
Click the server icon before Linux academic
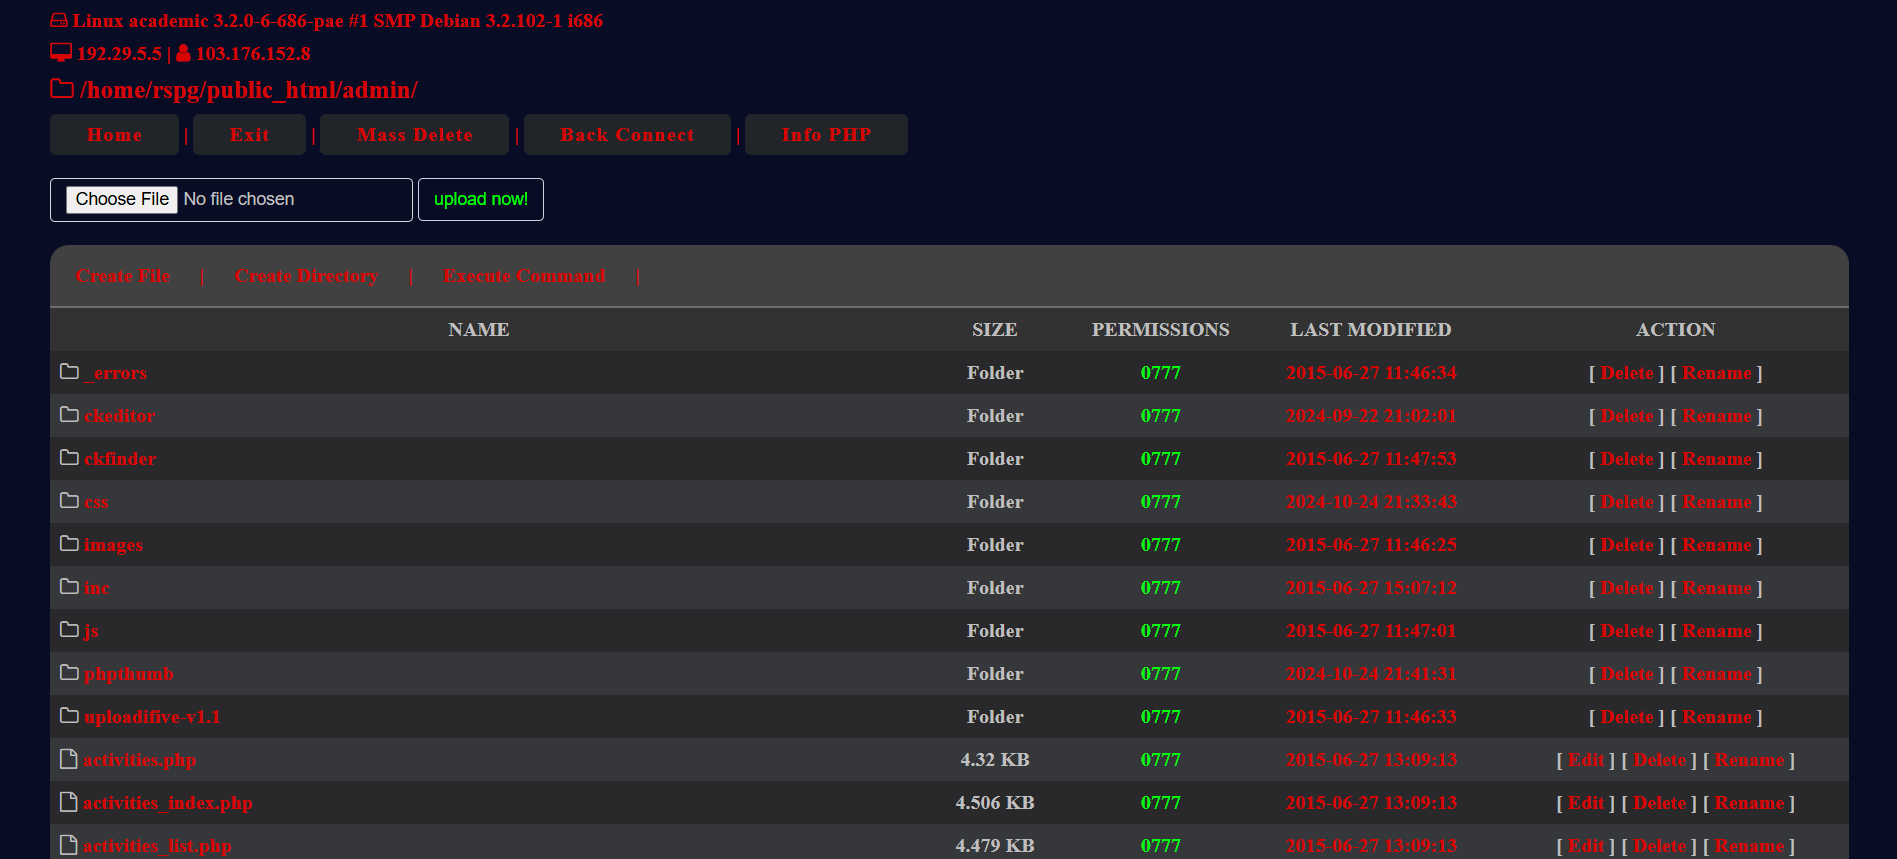tap(59, 21)
